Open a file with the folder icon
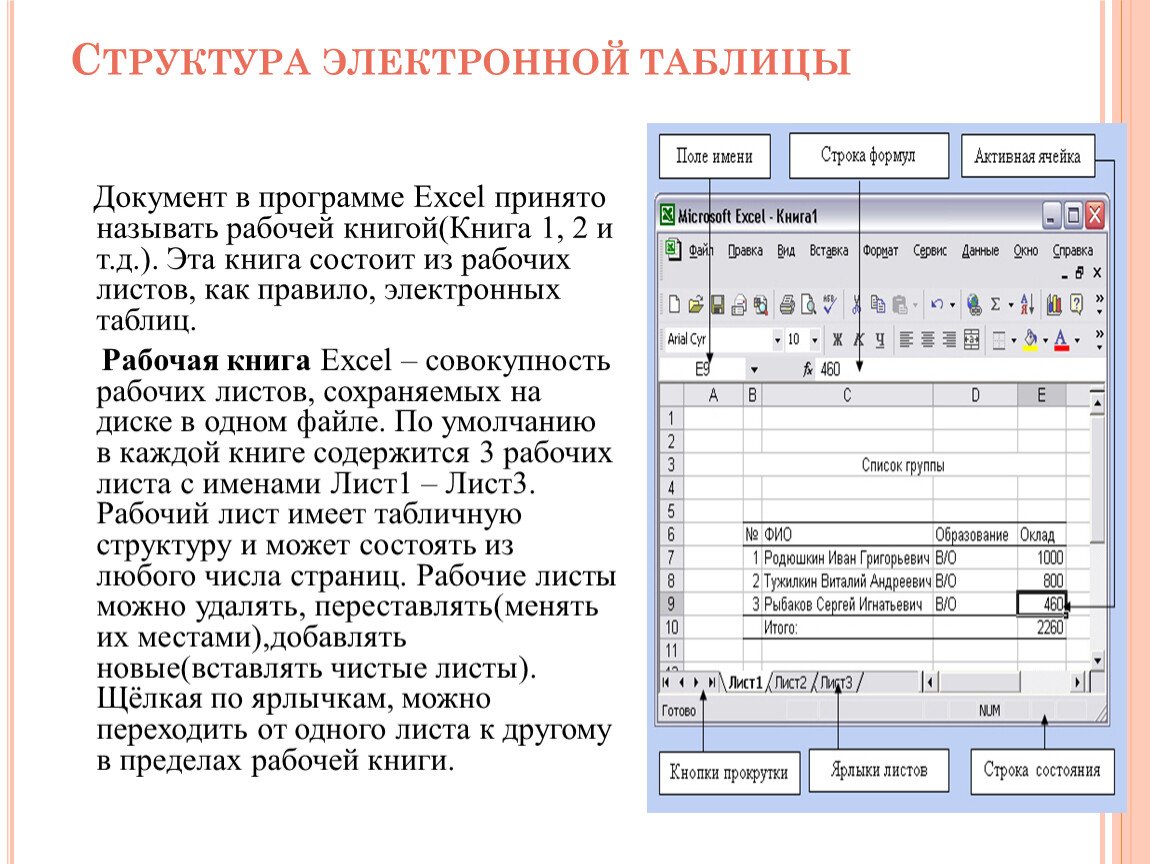The width and height of the screenshot is (1150, 864). click(x=694, y=304)
